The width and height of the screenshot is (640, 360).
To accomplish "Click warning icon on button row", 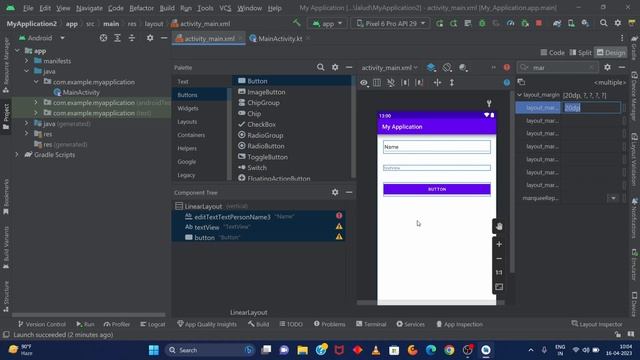I will click(339, 237).
